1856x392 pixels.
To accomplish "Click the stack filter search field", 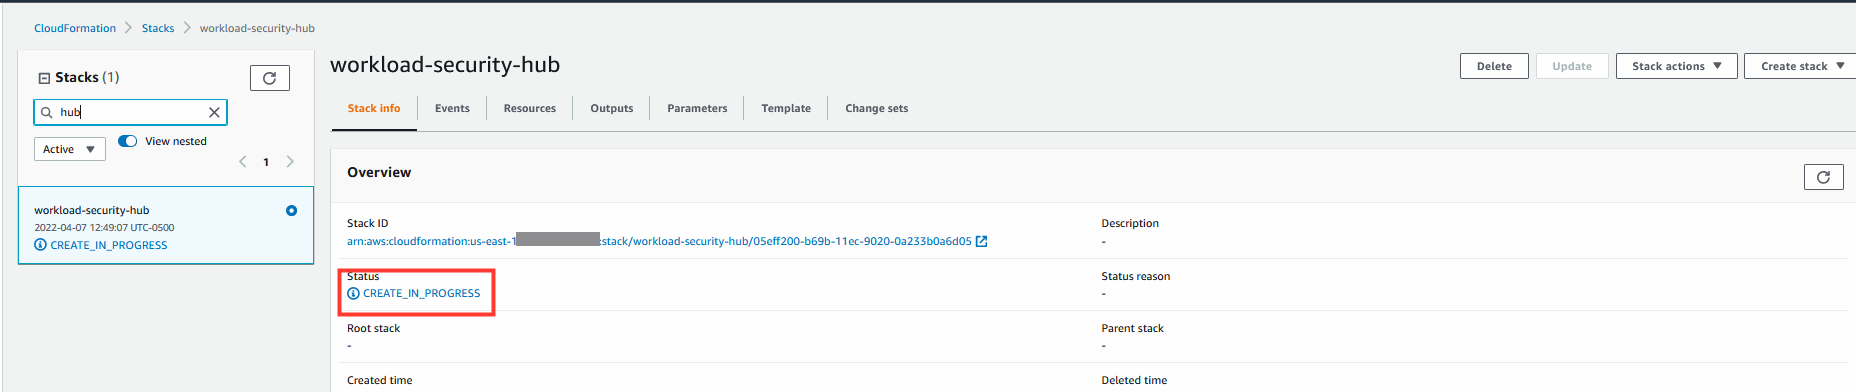I will pos(130,112).
